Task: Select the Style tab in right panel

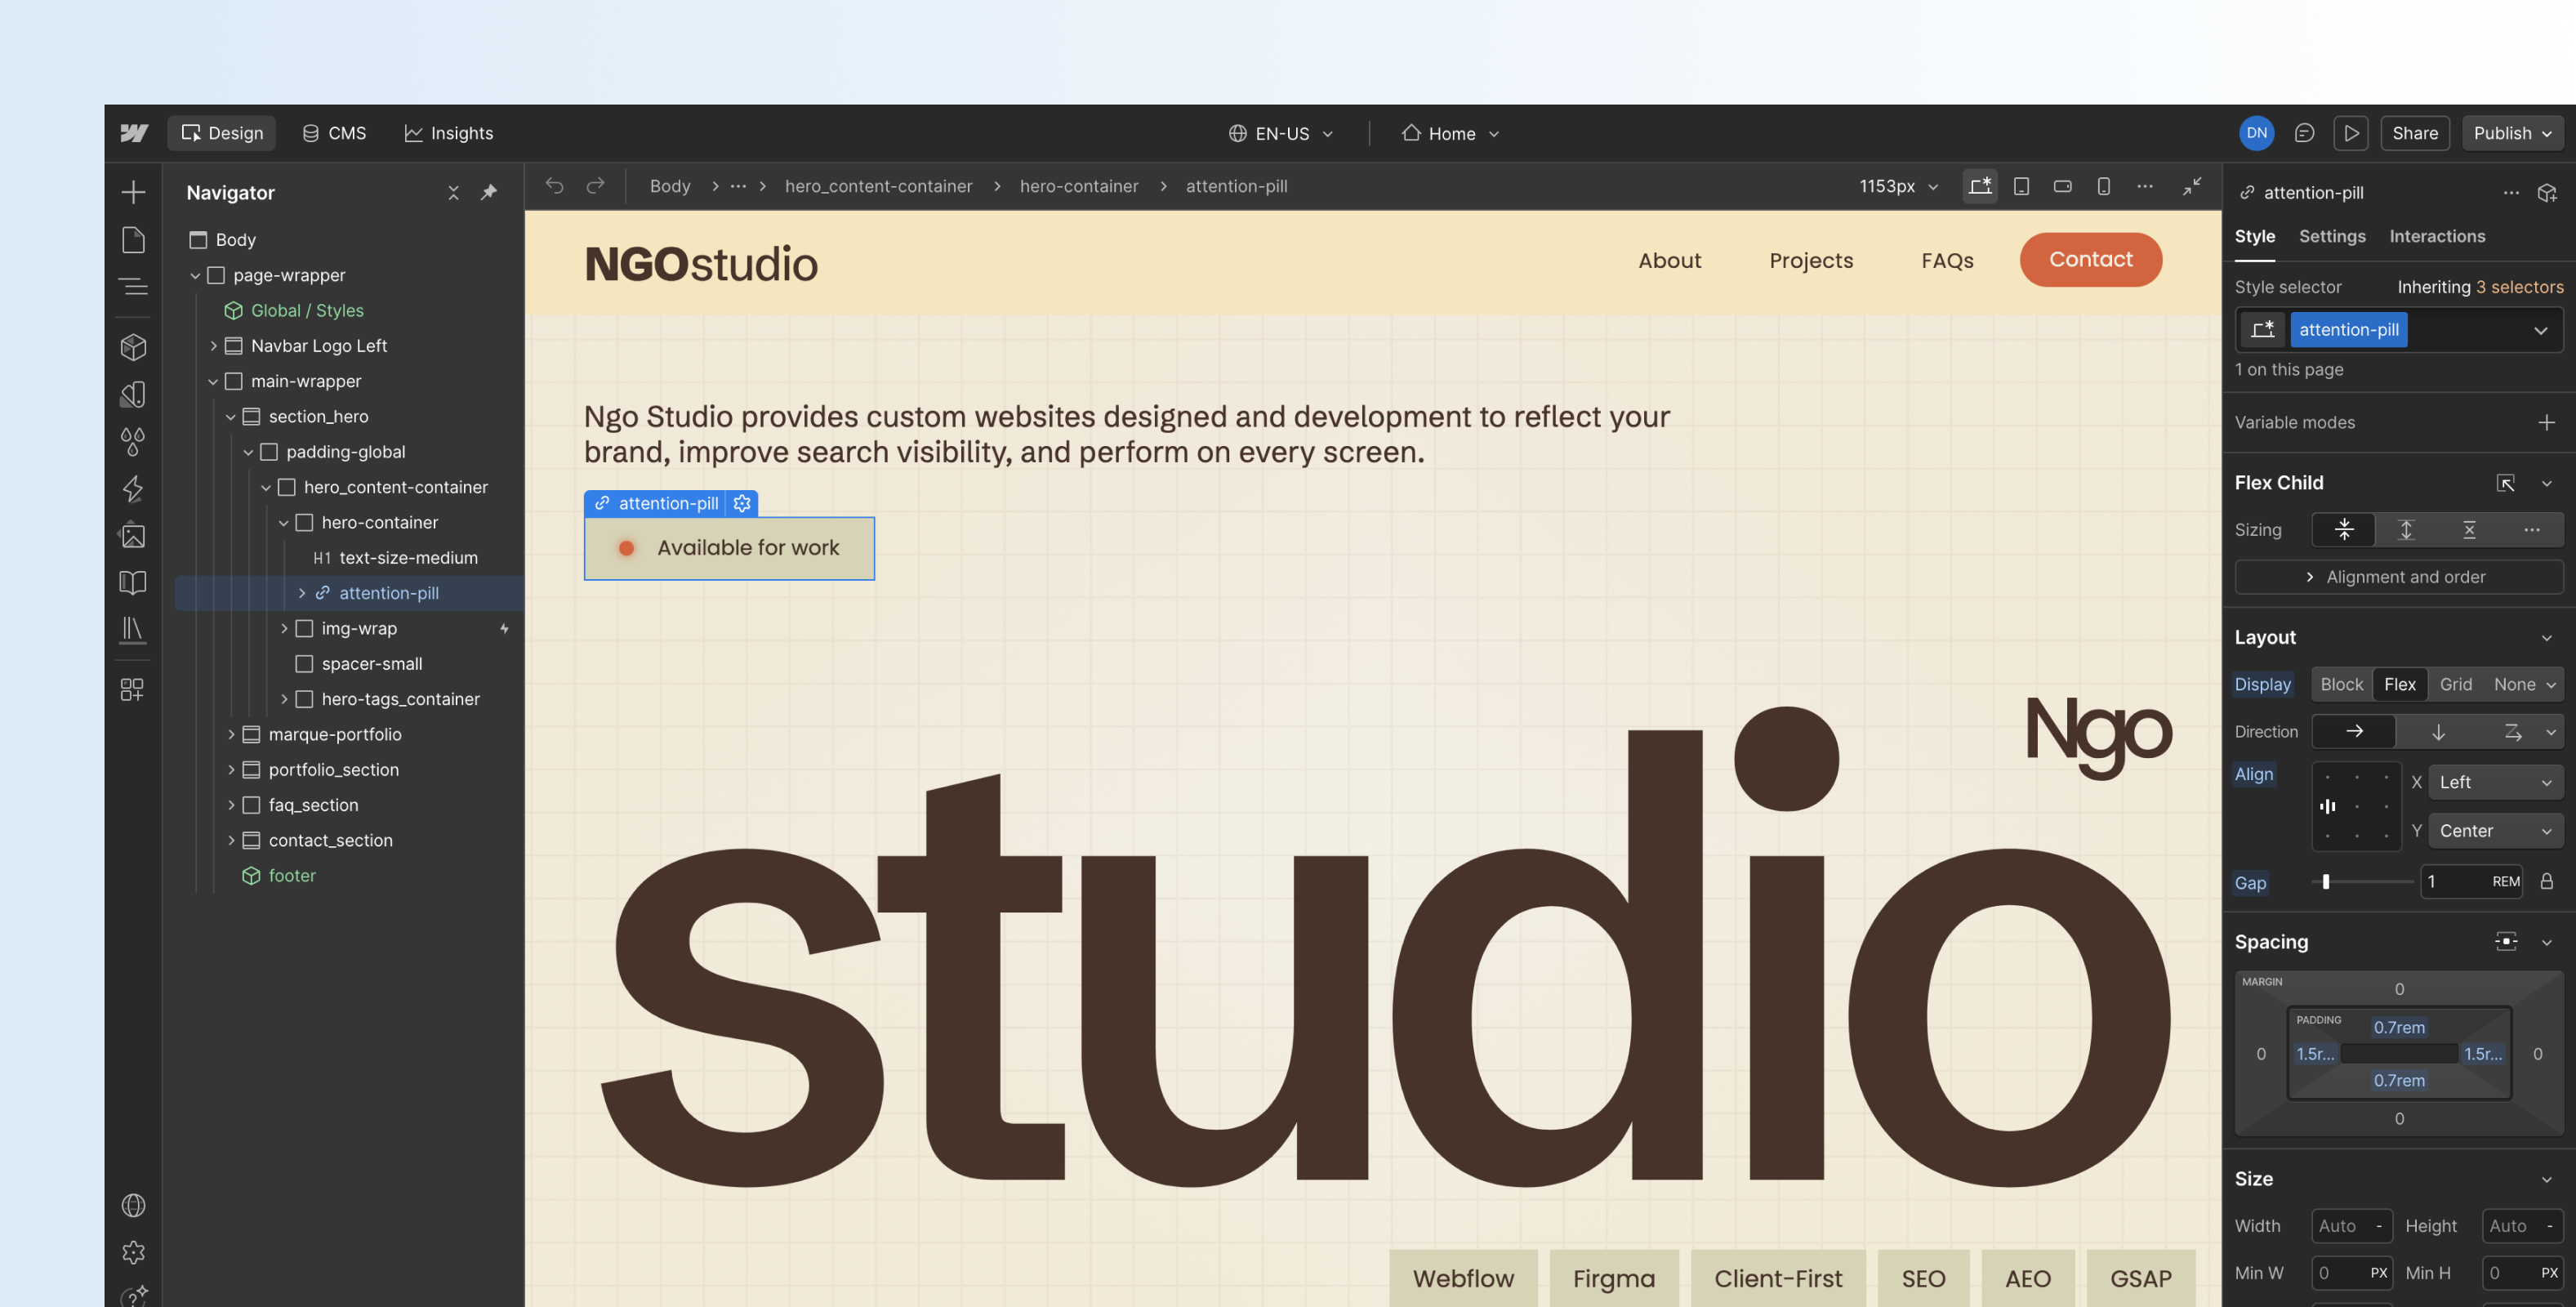Action: [x=2255, y=236]
